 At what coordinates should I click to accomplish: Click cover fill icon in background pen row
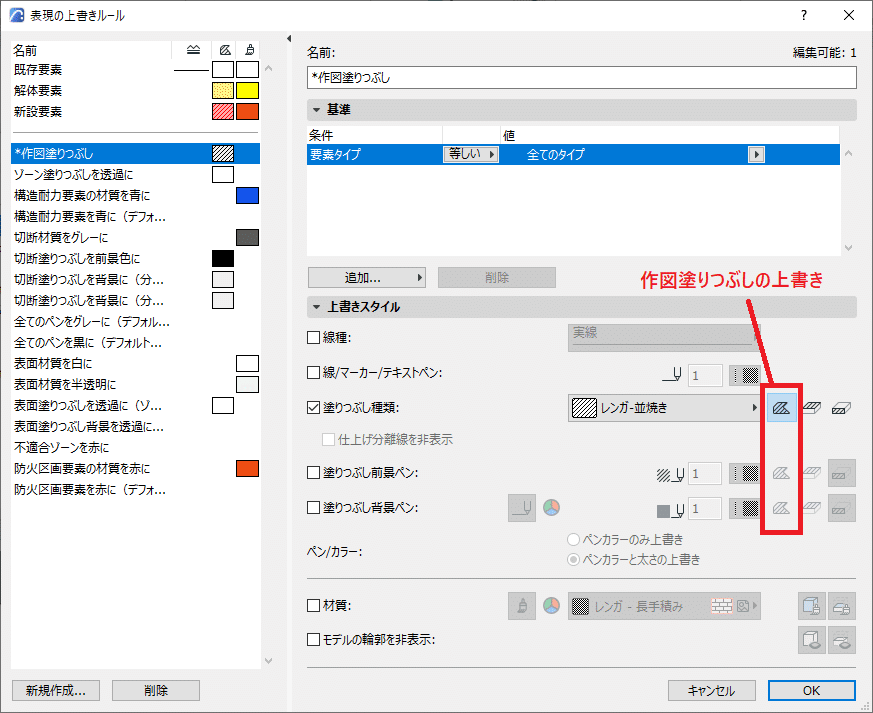[812, 508]
